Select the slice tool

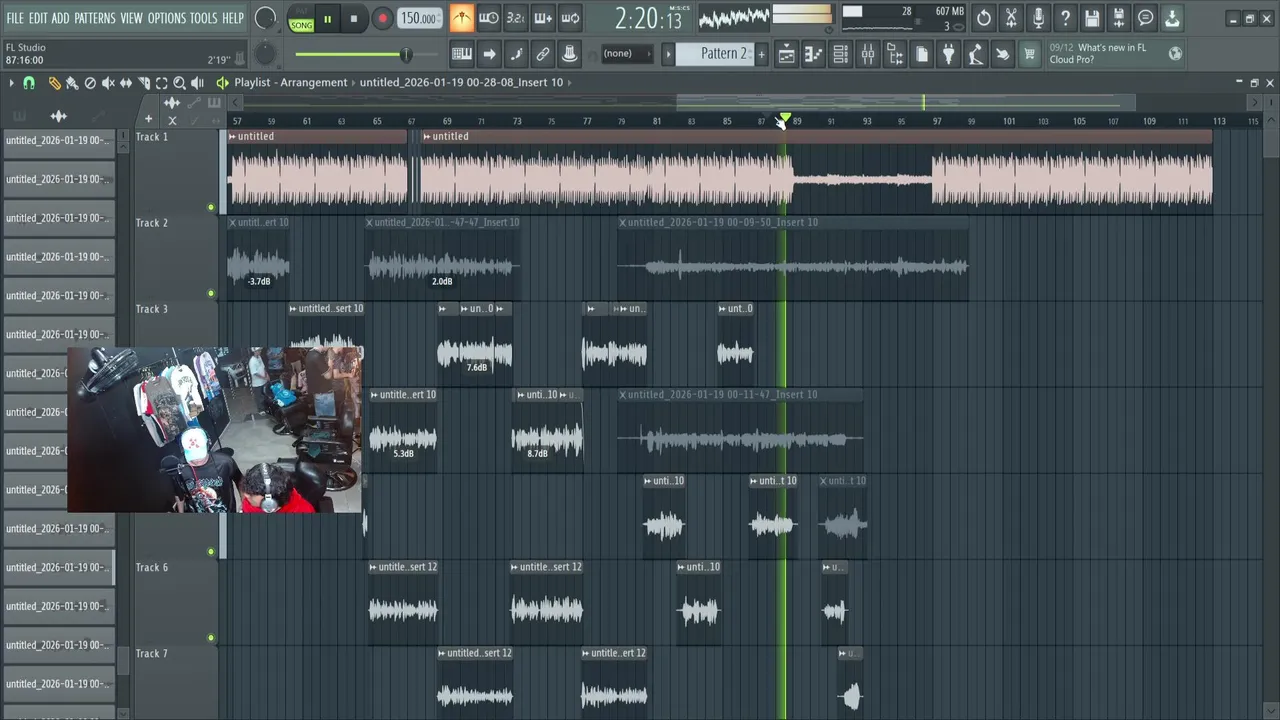click(x=144, y=83)
